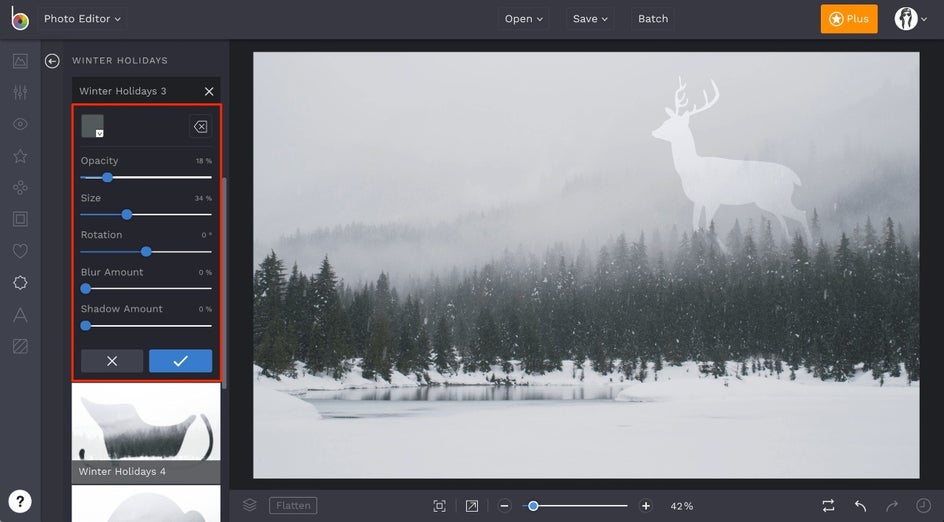Click the WINTER HOLIDAYS heading text
The image size is (944, 522).
[x=120, y=61]
